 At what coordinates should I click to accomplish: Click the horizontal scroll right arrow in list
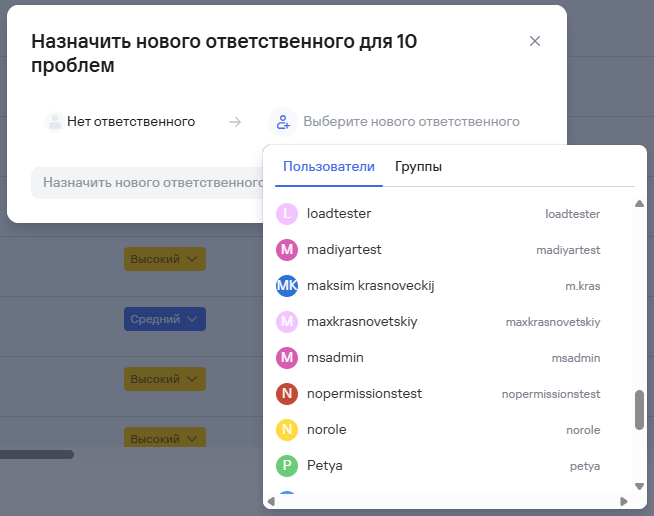click(624, 501)
